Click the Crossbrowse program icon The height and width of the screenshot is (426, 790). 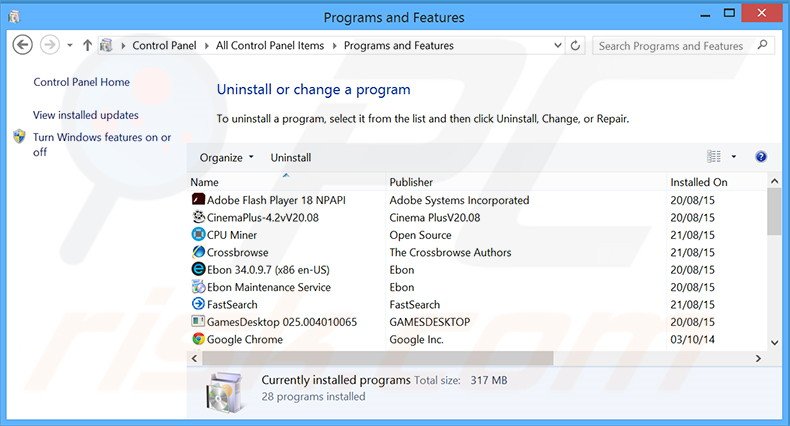click(x=199, y=252)
